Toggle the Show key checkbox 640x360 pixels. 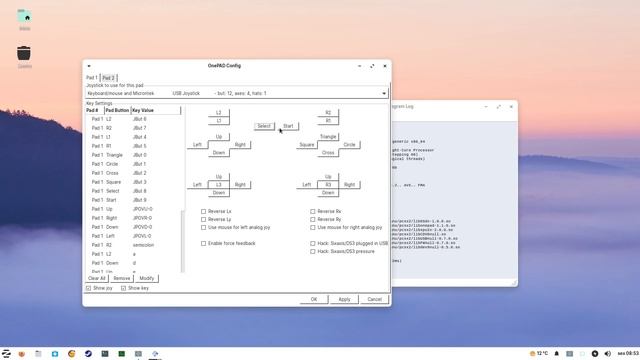[x=123, y=288]
